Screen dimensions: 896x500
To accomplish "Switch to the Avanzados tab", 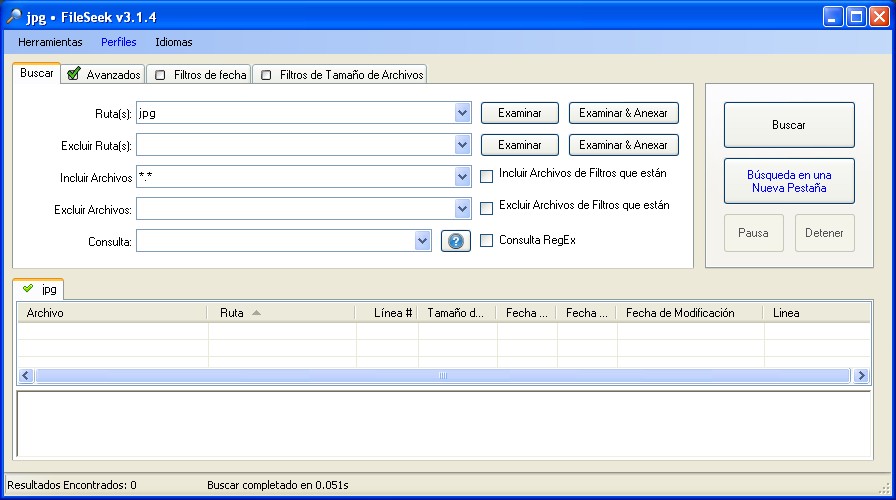I will [103, 74].
